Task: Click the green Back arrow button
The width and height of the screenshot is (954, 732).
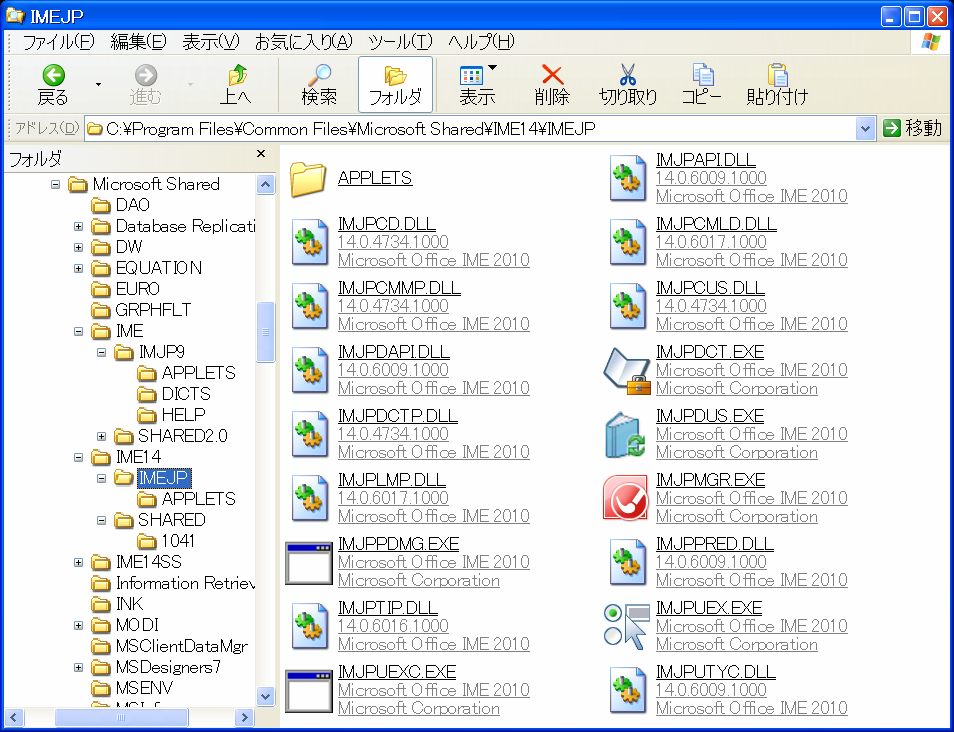Action: [x=54, y=85]
